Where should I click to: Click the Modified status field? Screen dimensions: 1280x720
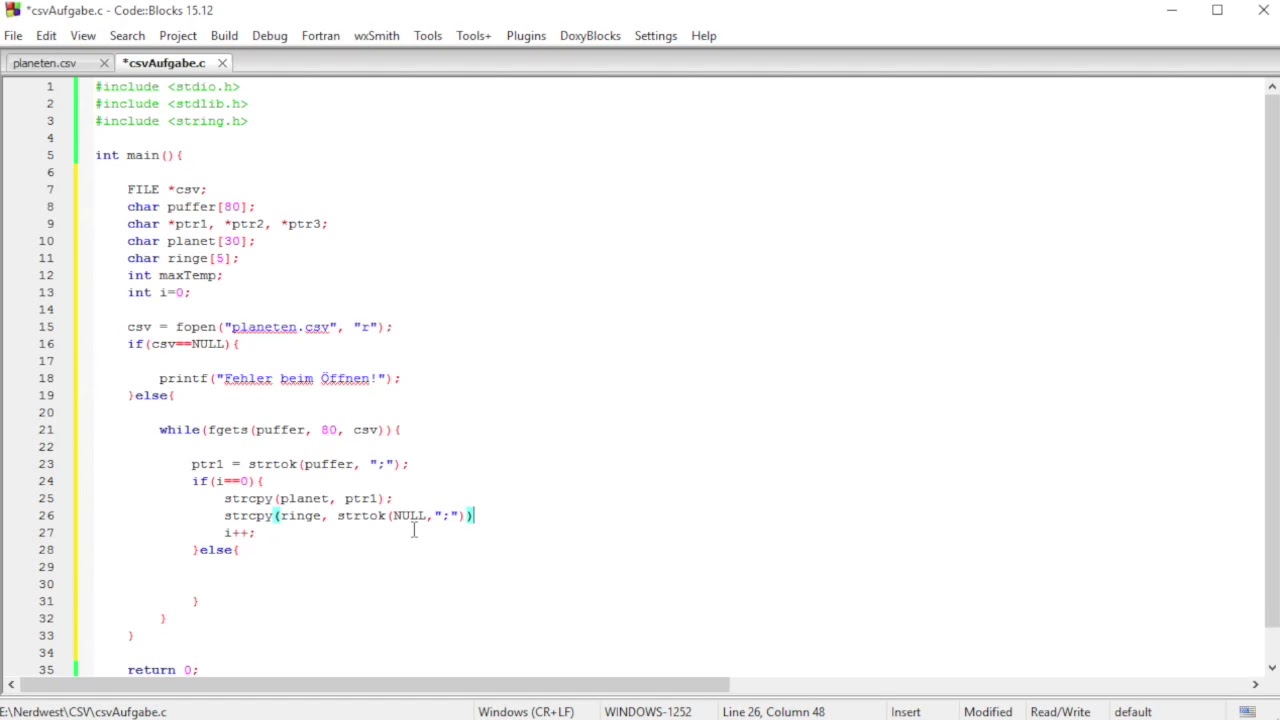click(988, 712)
